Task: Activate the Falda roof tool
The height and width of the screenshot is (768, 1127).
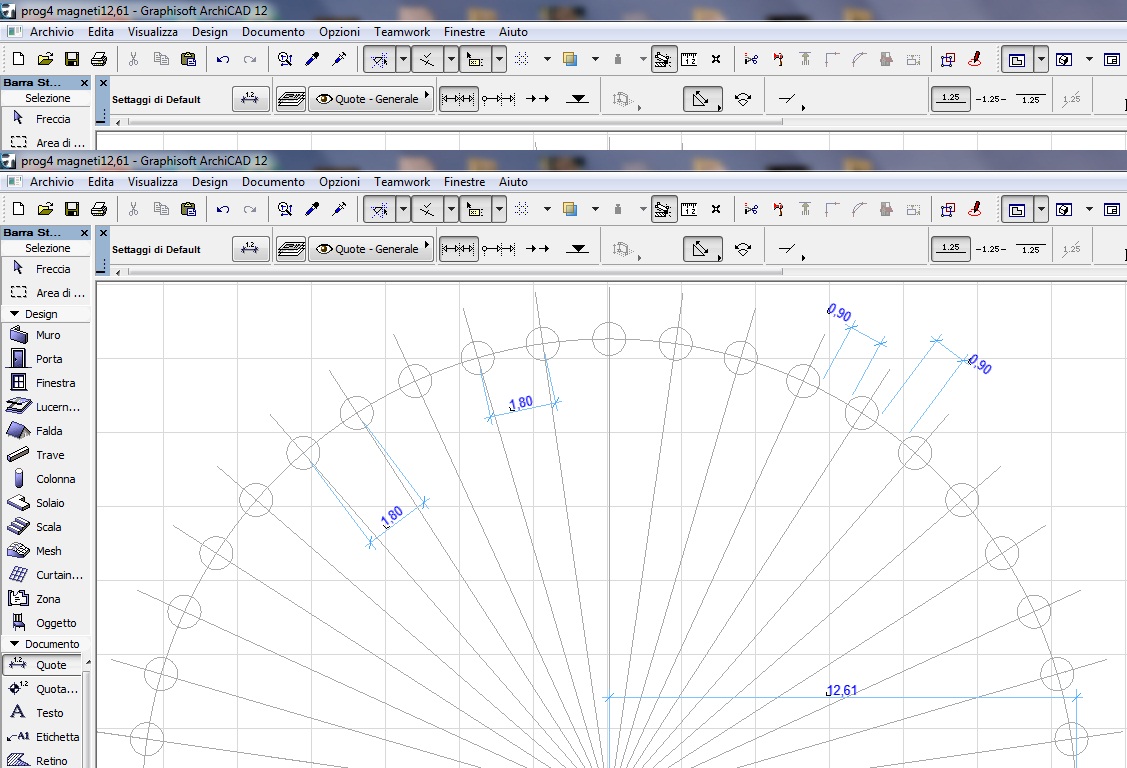Action: click(48, 431)
